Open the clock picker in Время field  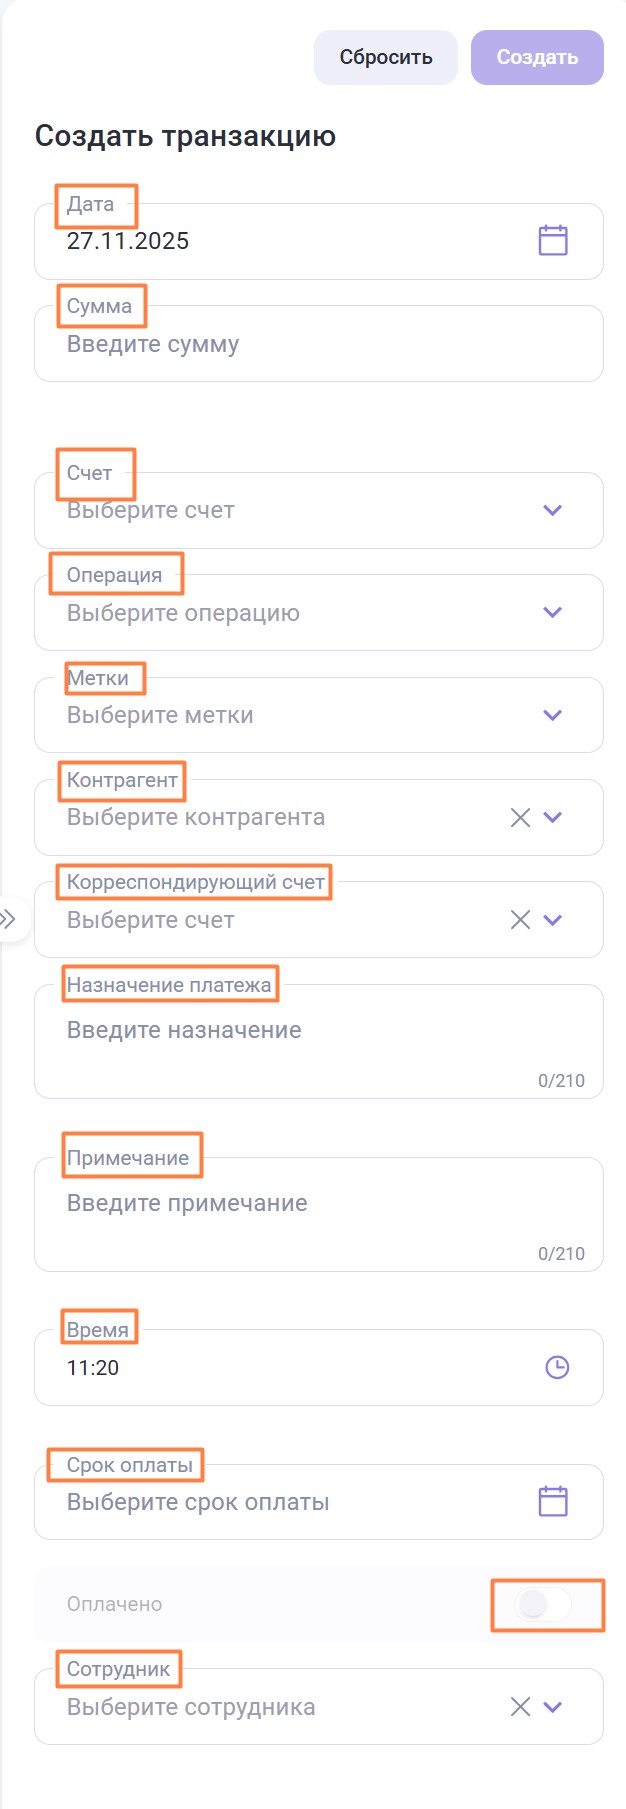(557, 1367)
